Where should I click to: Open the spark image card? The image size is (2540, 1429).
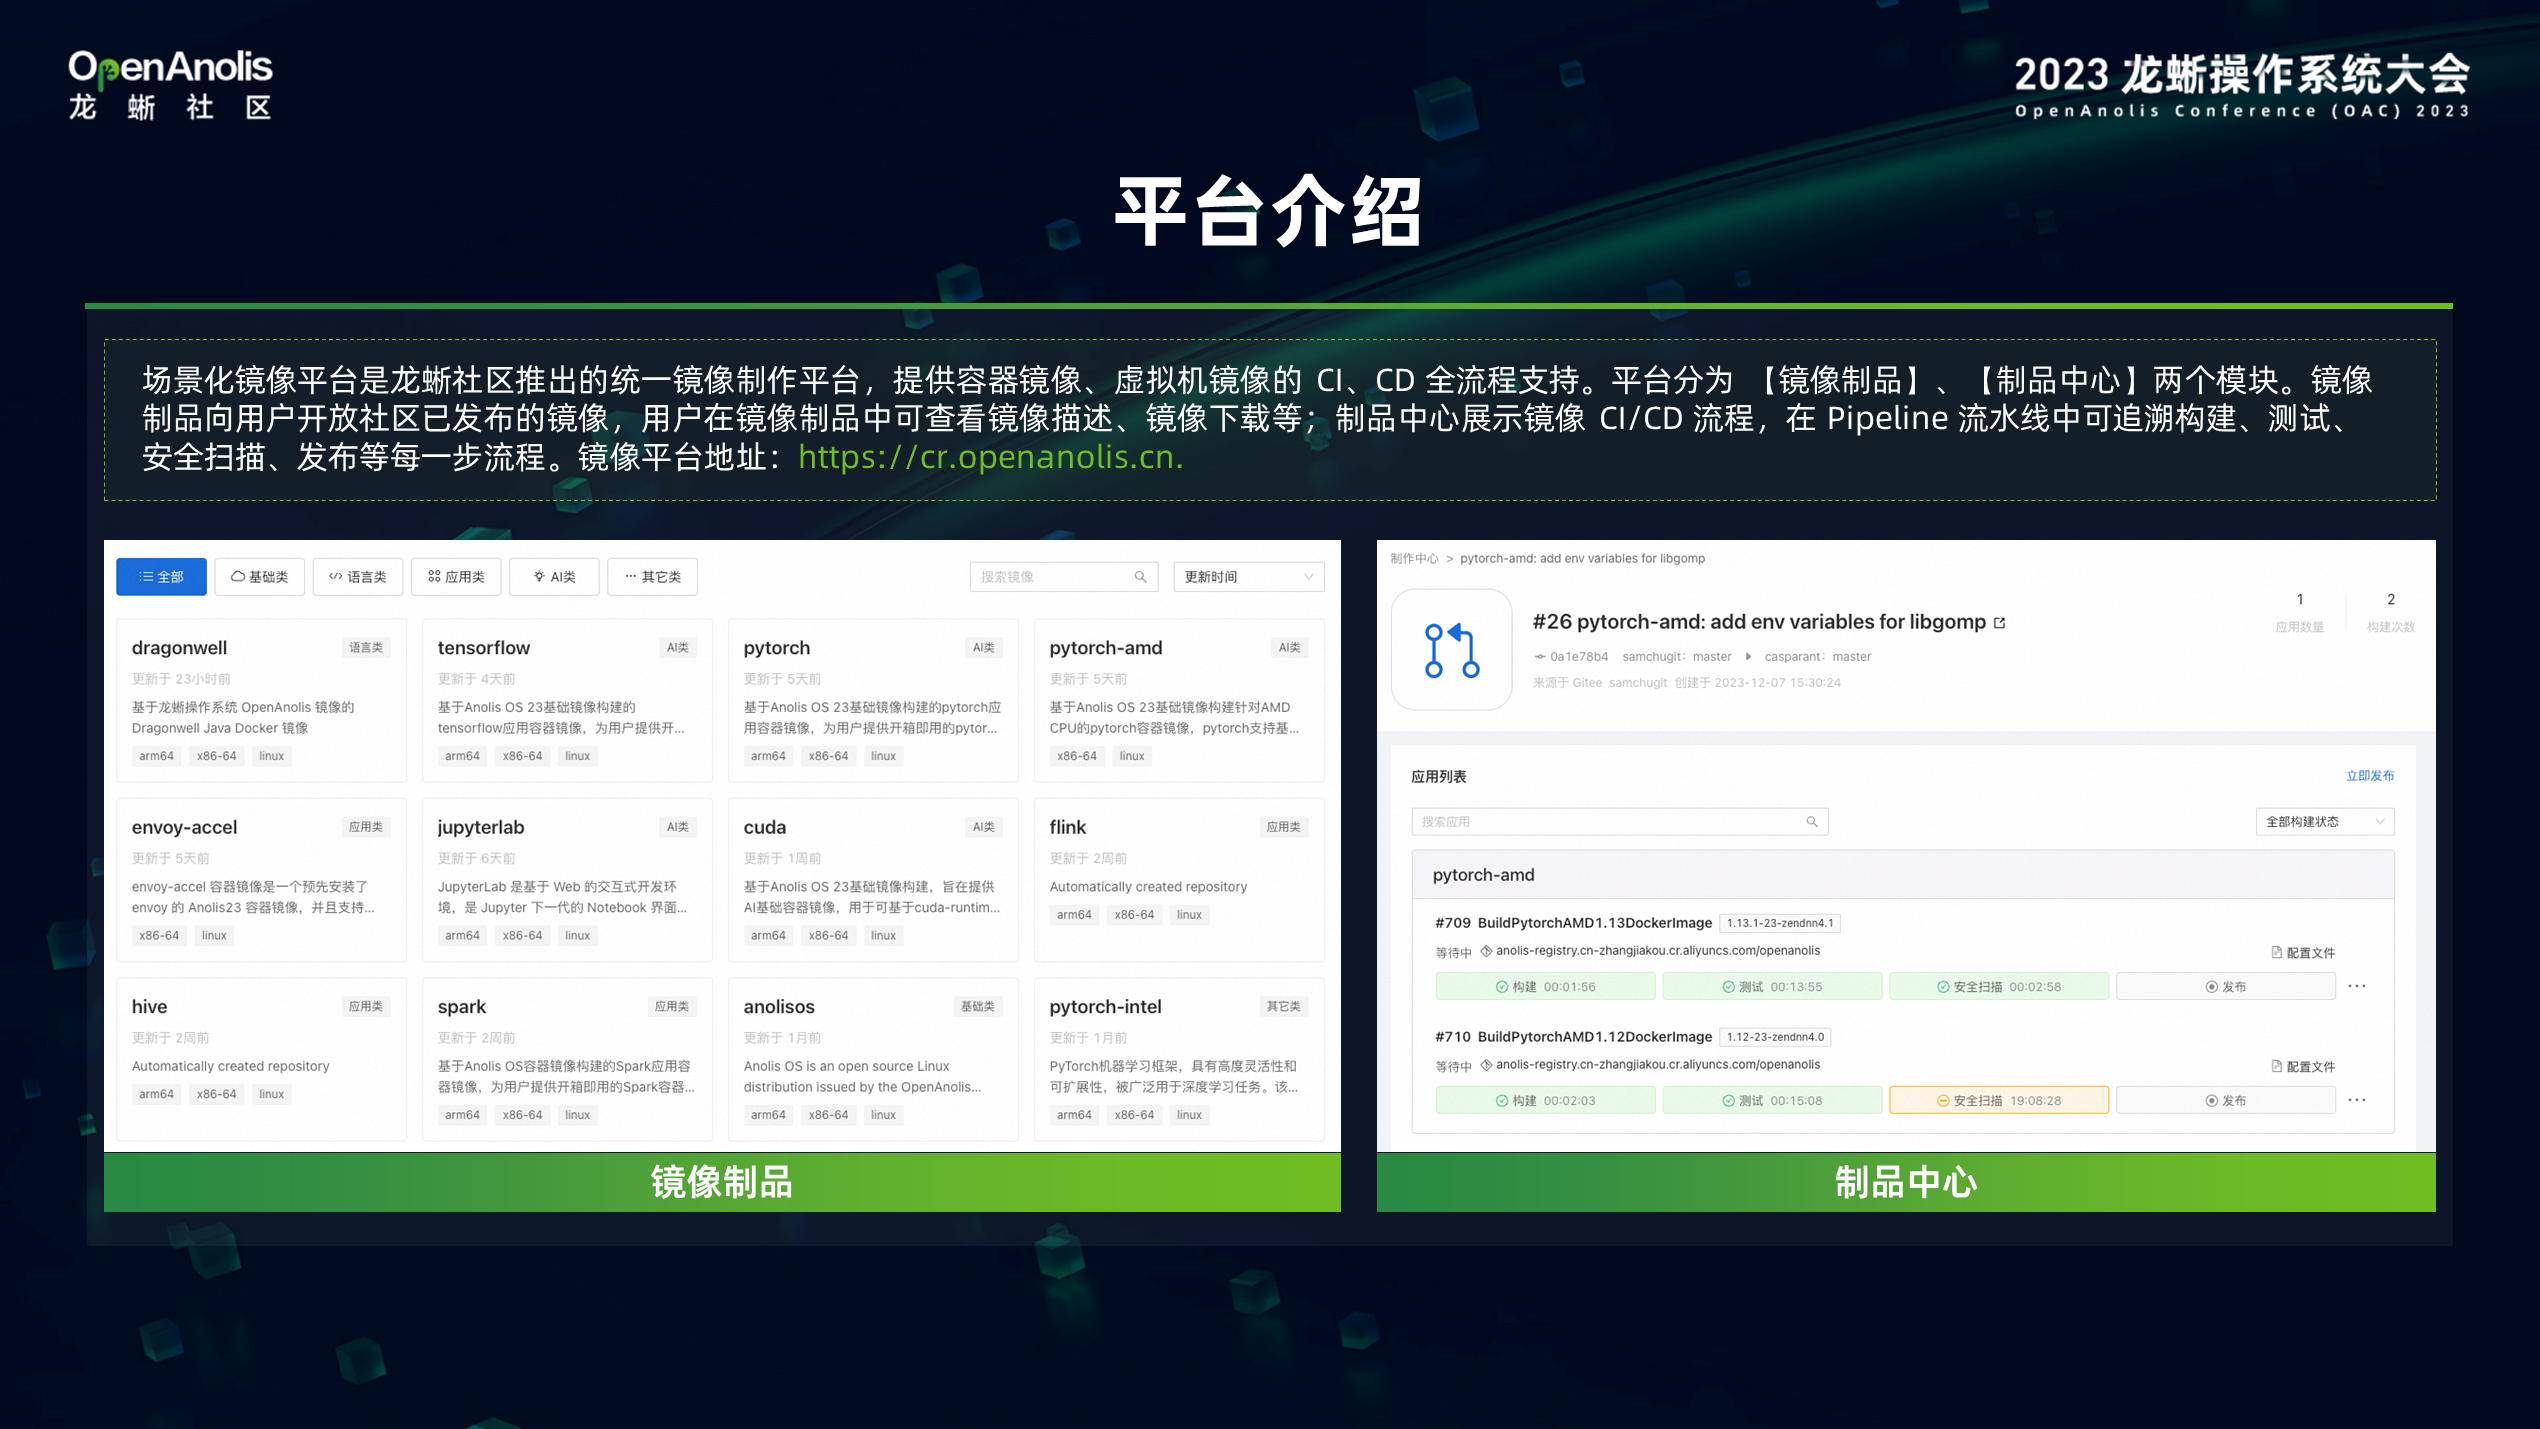(x=567, y=1059)
